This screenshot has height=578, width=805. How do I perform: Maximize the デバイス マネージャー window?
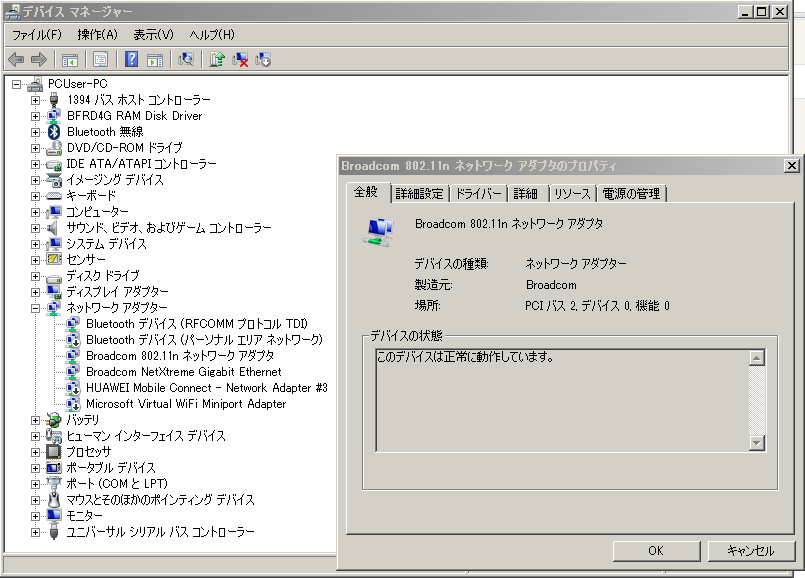click(762, 11)
